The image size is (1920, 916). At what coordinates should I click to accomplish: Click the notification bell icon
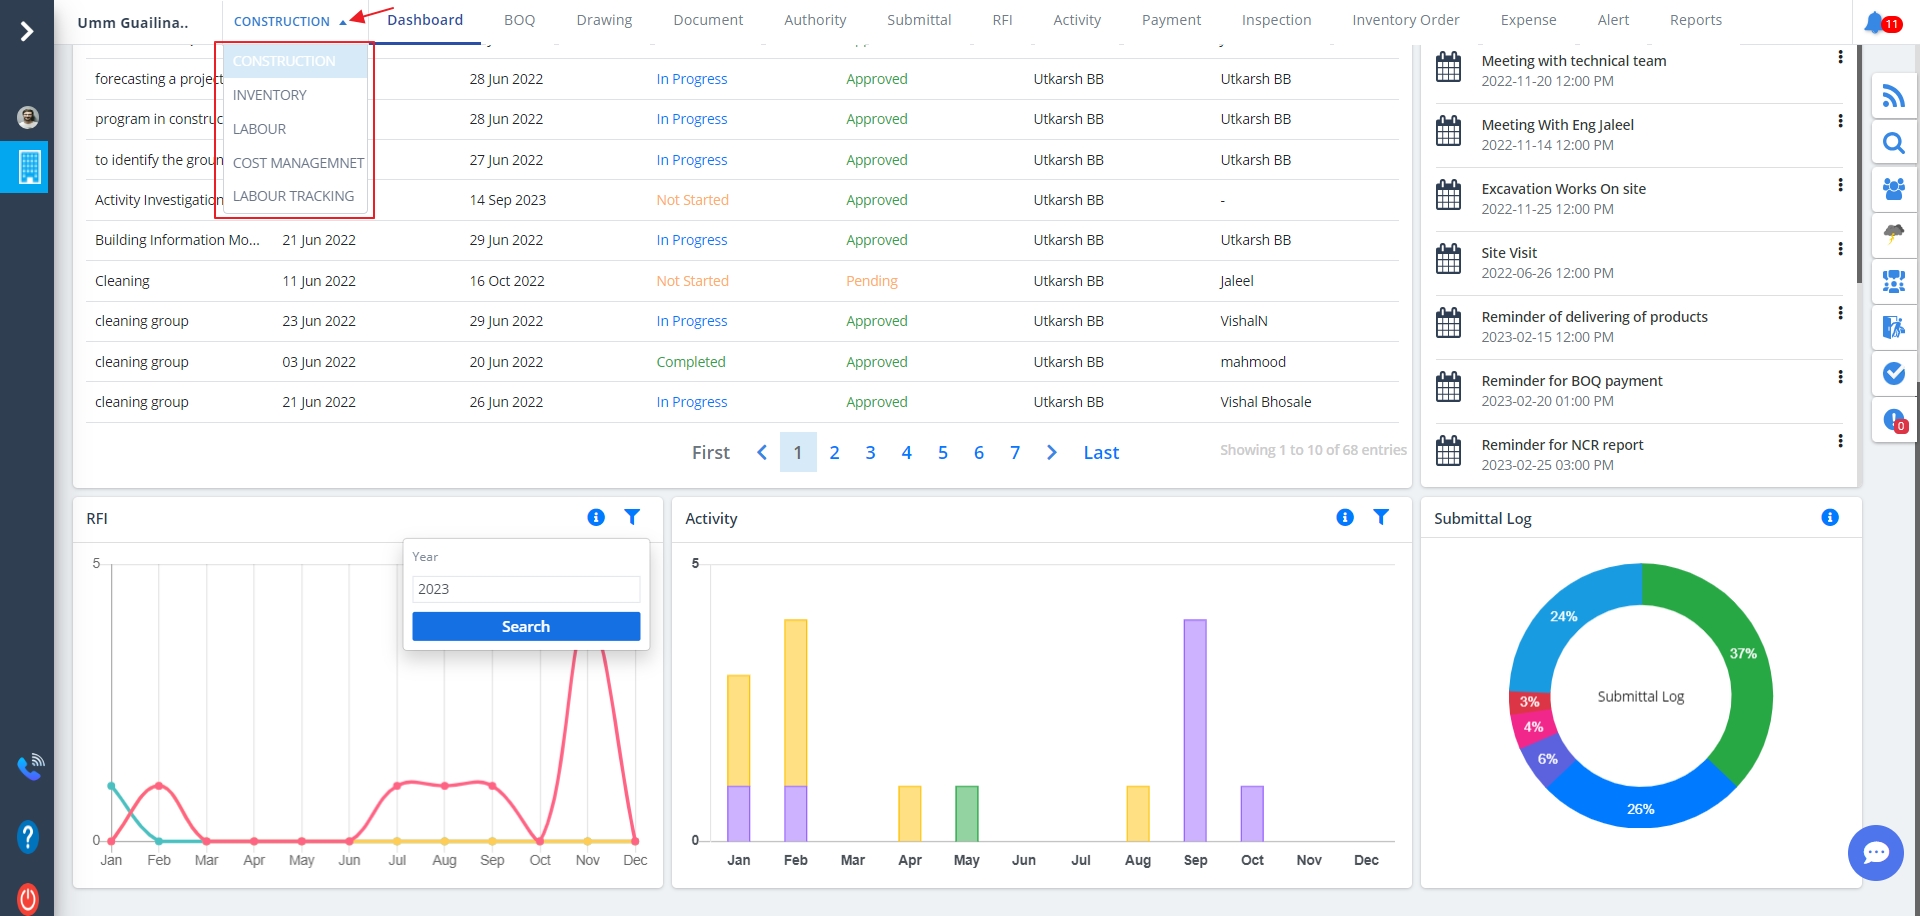pyautogui.click(x=1875, y=22)
